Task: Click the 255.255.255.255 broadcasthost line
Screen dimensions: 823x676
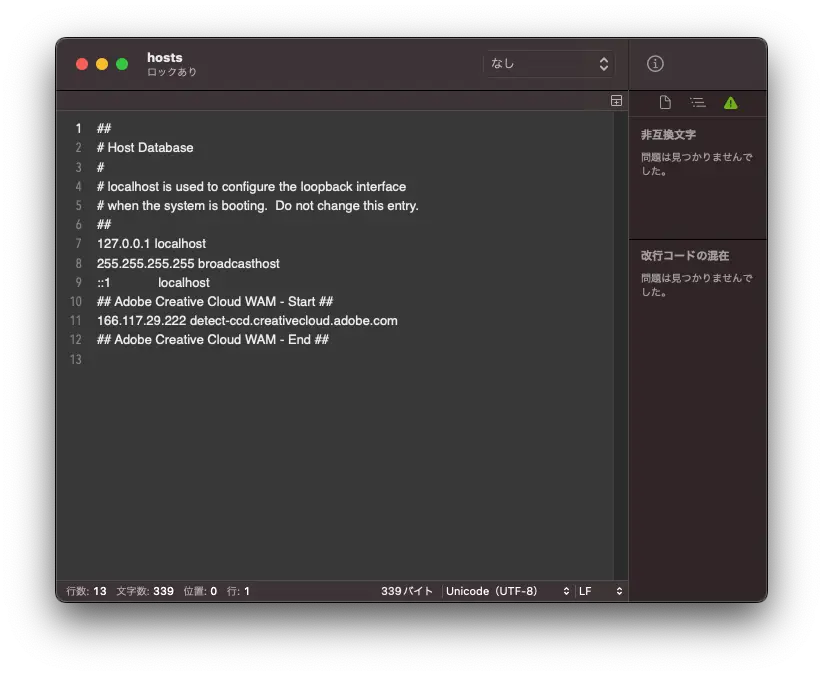Action: coord(188,264)
